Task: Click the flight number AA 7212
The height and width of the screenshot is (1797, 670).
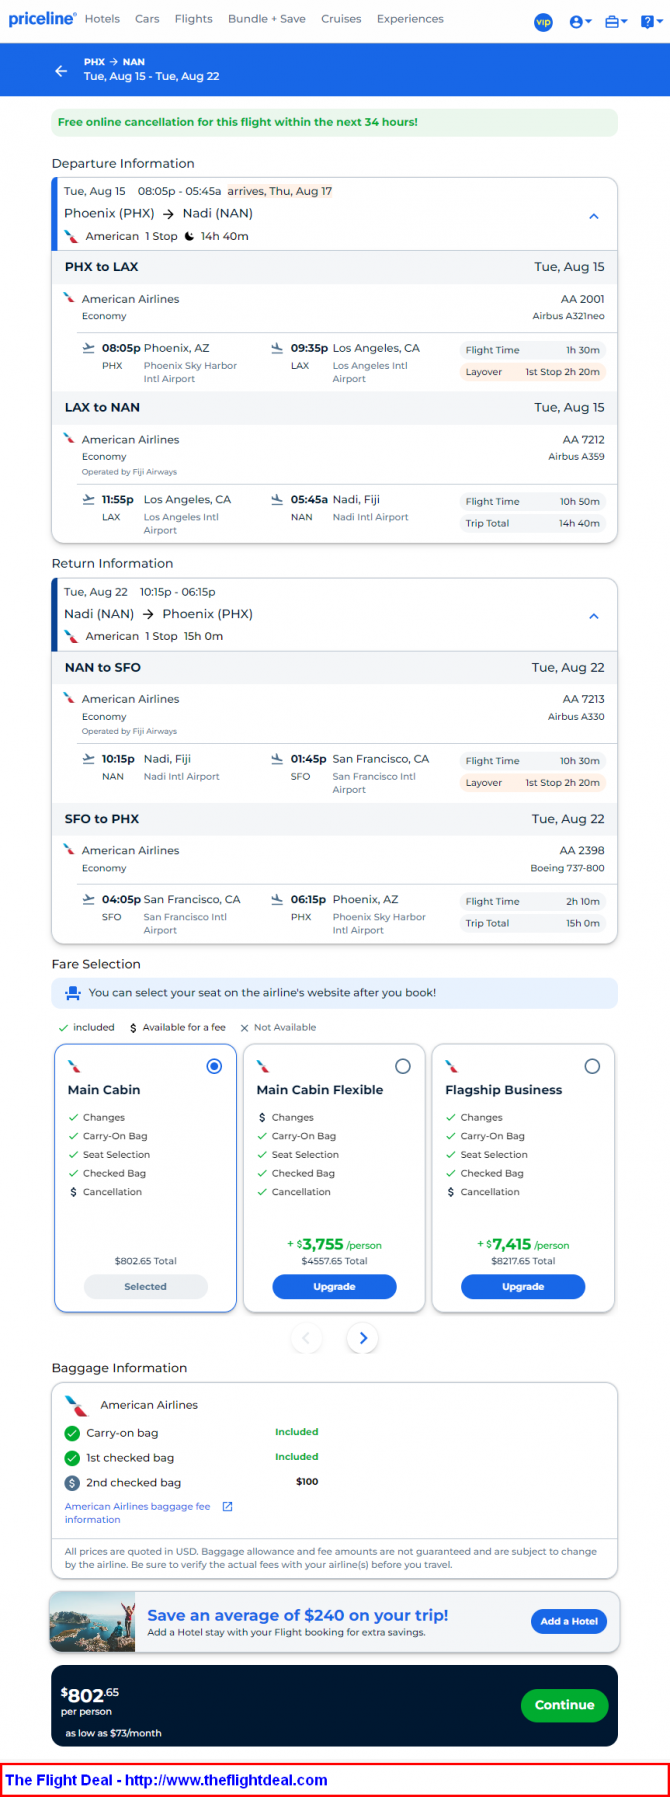Action: click(x=584, y=440)
